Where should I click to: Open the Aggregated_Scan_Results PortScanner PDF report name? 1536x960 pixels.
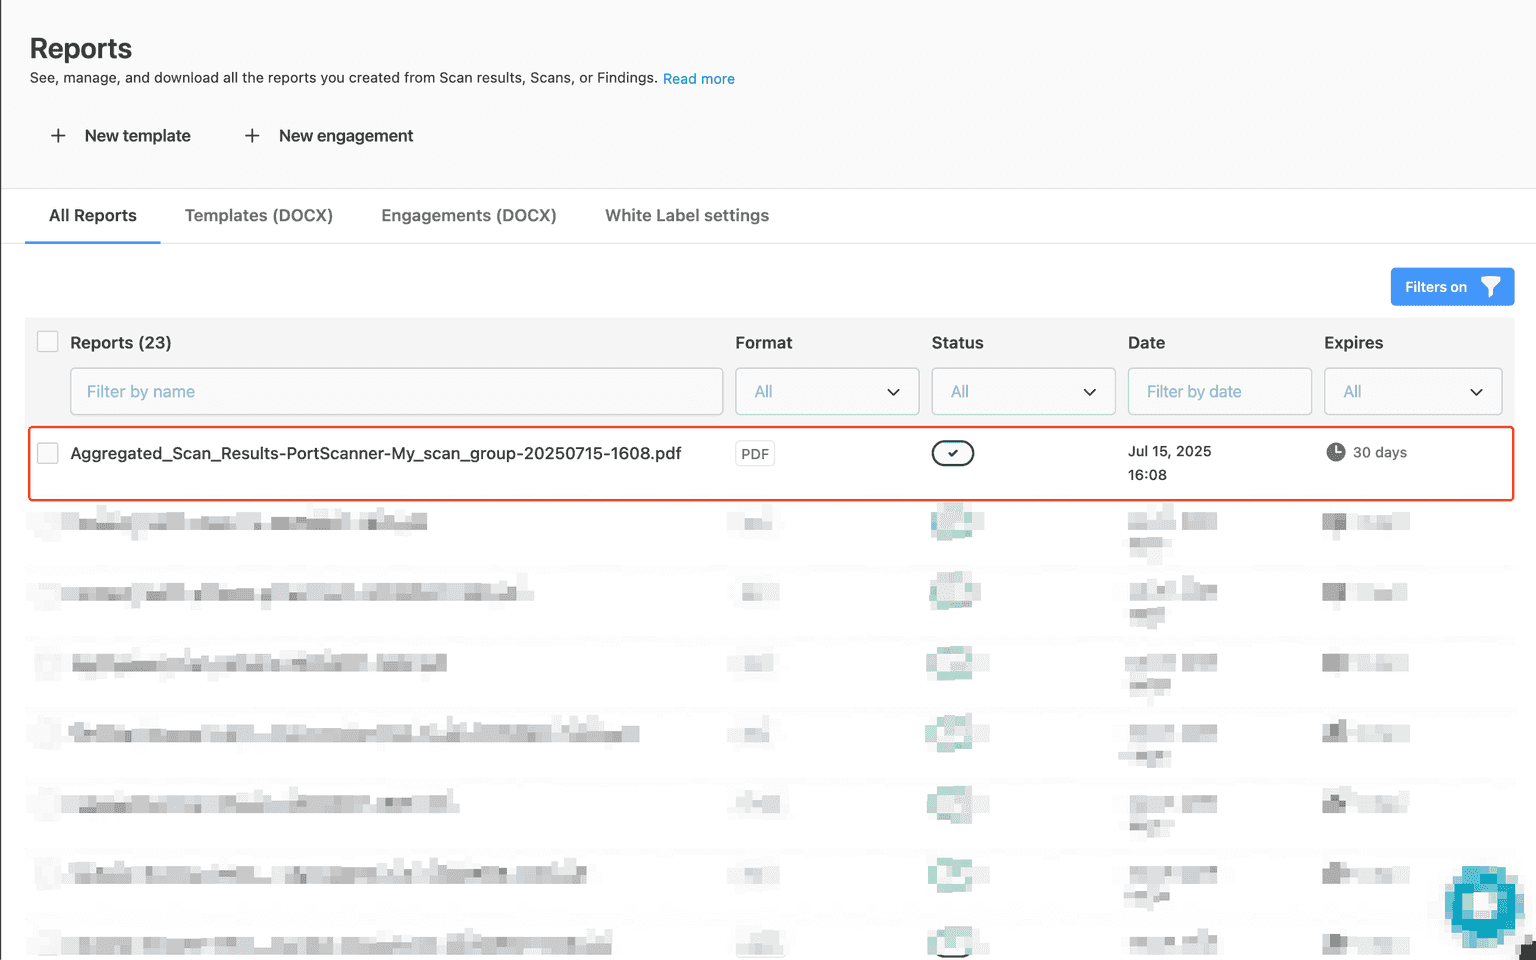click(x=376, y=453)
